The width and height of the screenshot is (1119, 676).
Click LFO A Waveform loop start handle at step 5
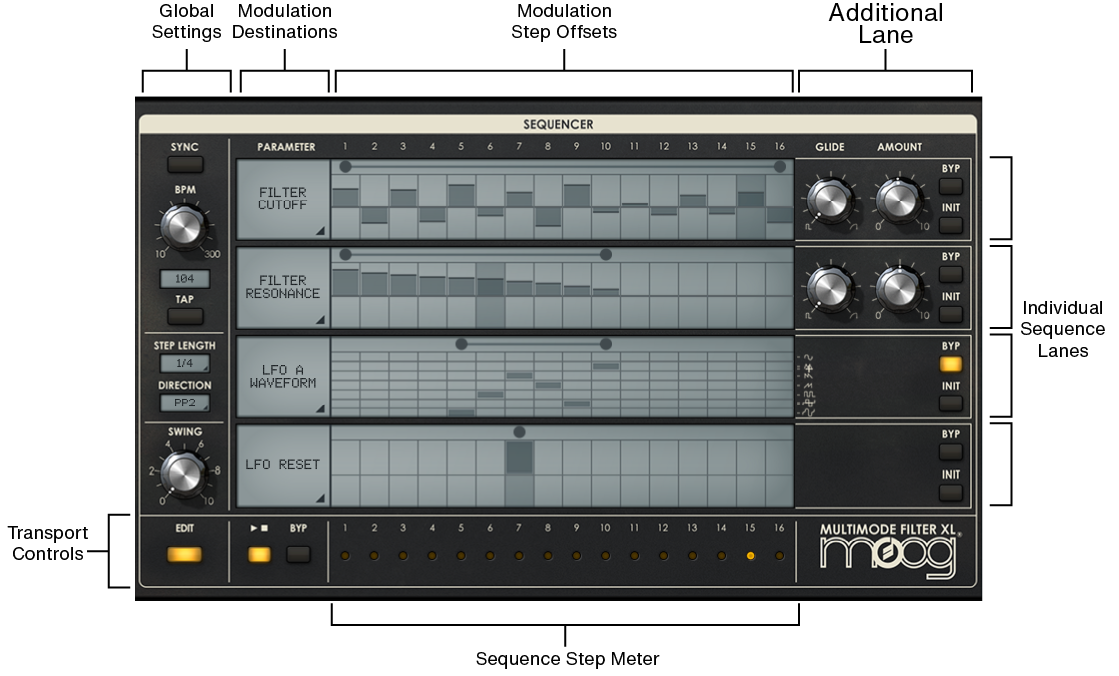click(461, 344)
